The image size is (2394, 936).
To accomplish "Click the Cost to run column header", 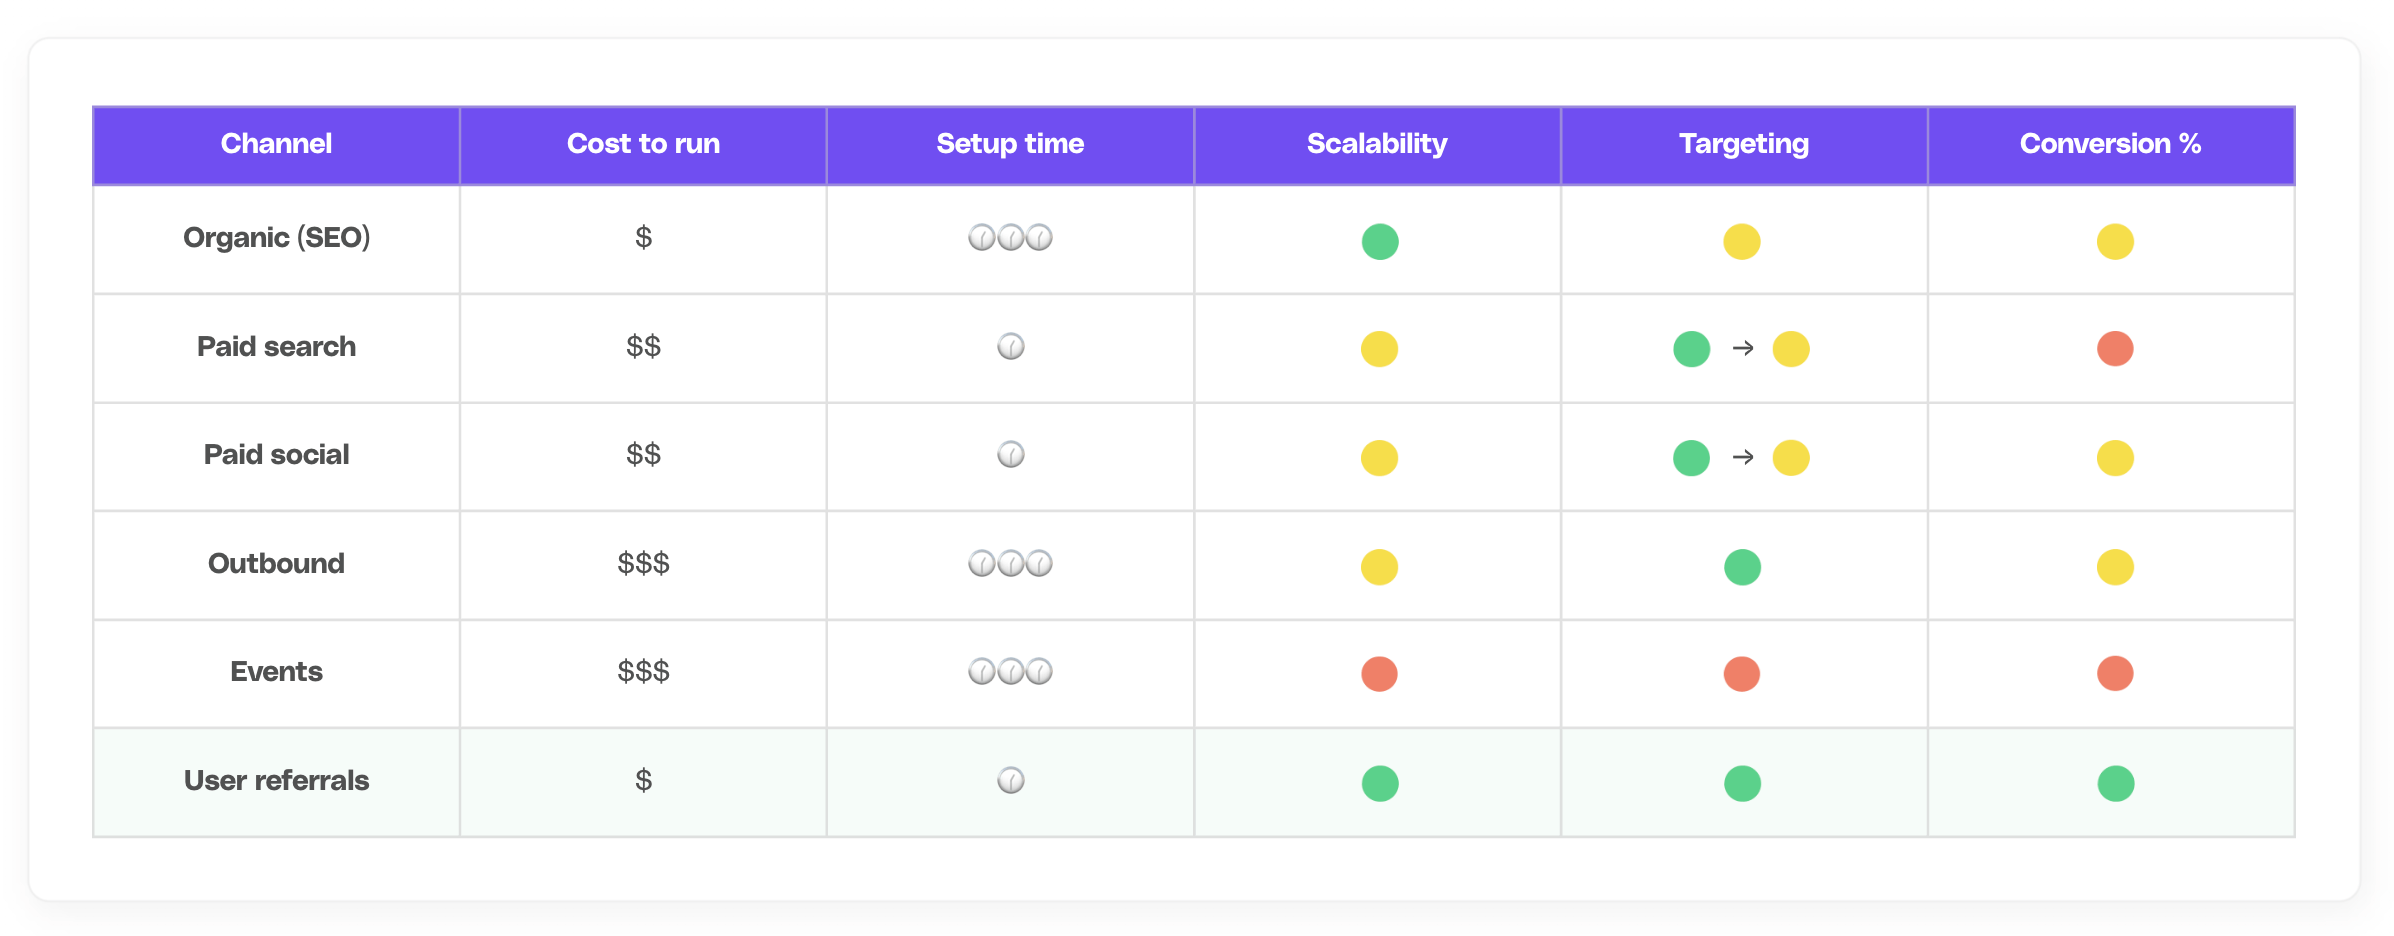I will 643,145.
